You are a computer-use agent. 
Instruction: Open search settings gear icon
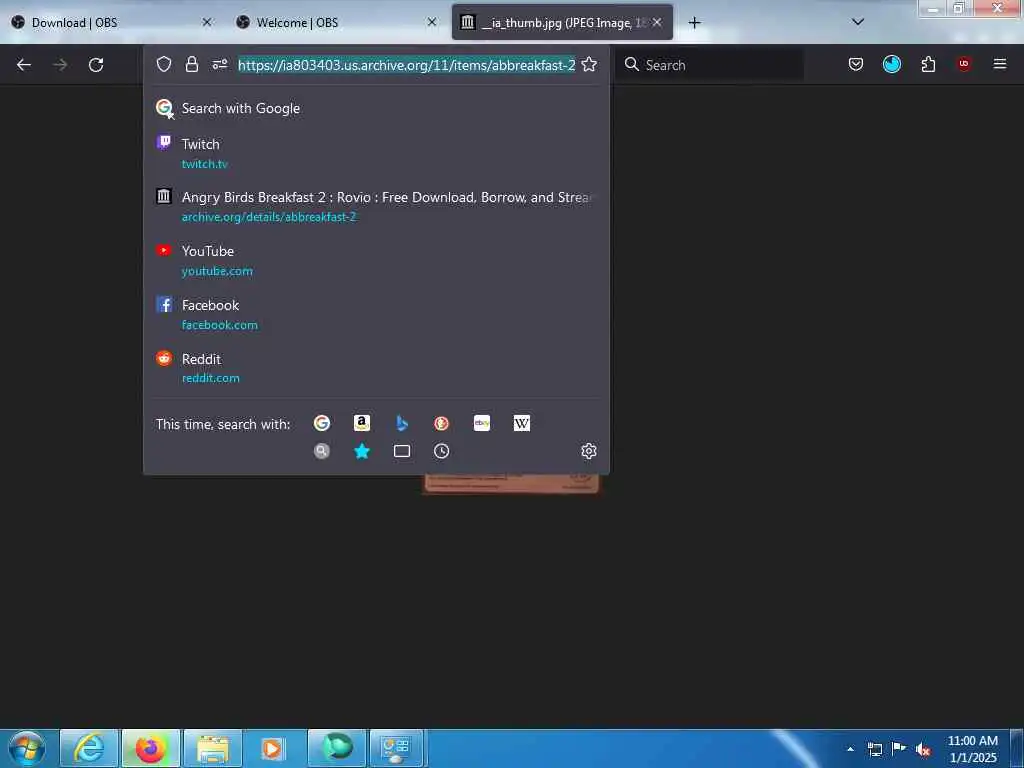pos(589,451)
